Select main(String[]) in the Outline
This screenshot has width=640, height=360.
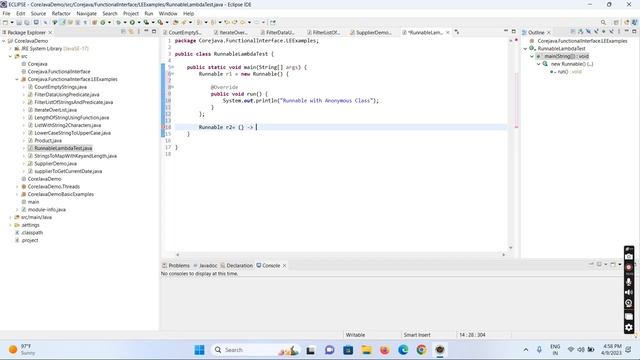tap(566, 56)
